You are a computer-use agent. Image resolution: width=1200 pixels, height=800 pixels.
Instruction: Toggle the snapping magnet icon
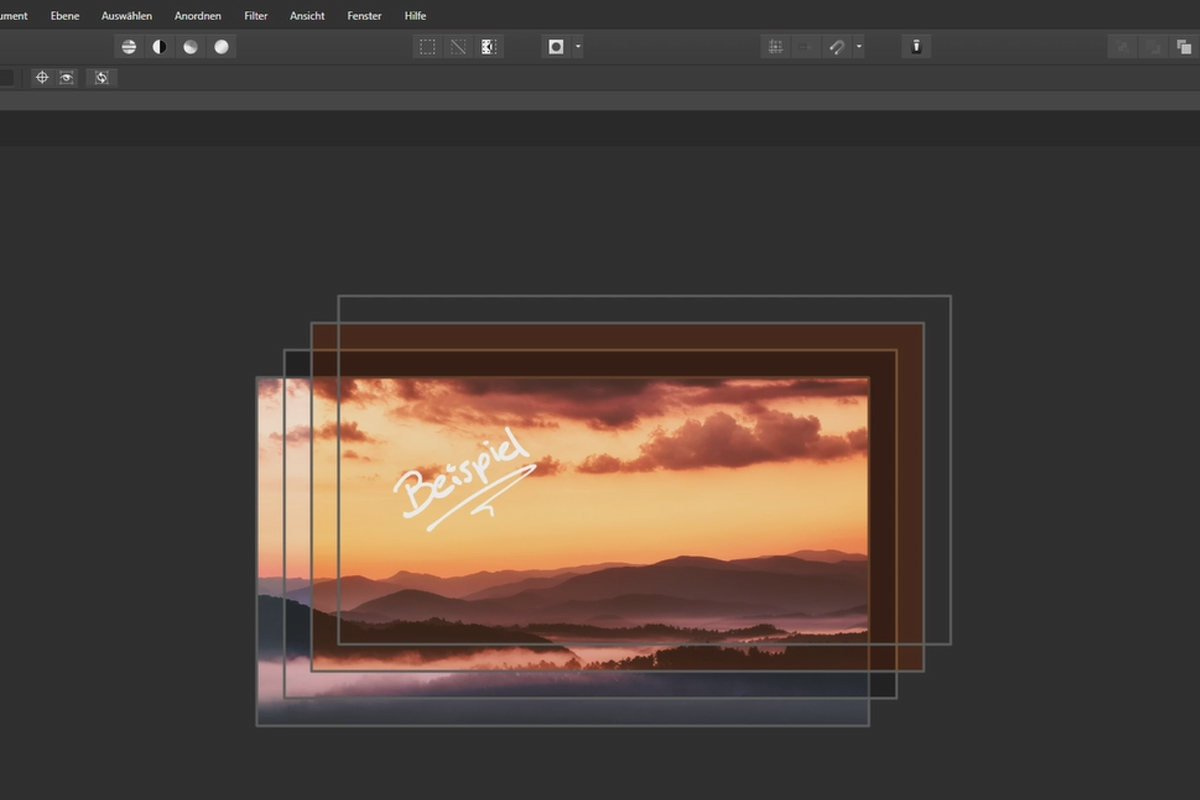[x=837, y=47]
